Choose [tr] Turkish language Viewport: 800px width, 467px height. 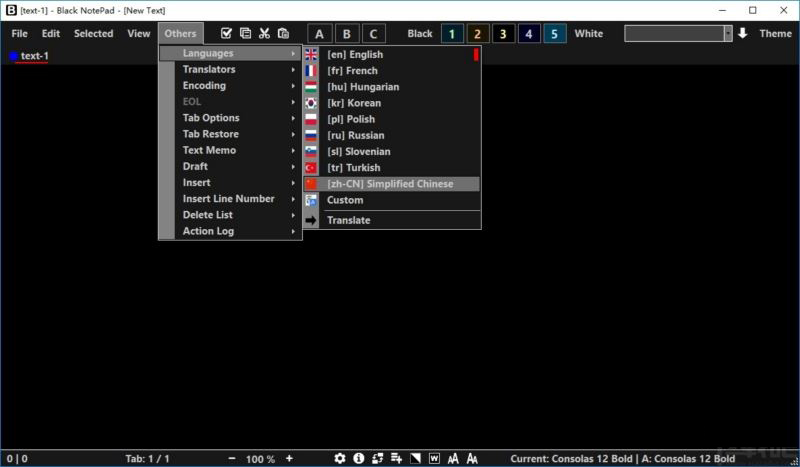pyautogui.click(x=392, y=167)
